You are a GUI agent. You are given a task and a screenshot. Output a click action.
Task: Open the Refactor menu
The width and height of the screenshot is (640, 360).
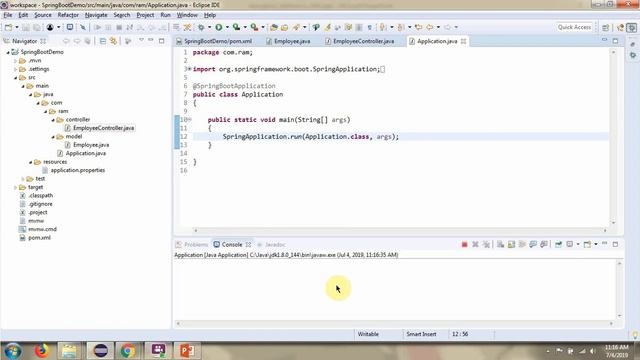point(68,15)
